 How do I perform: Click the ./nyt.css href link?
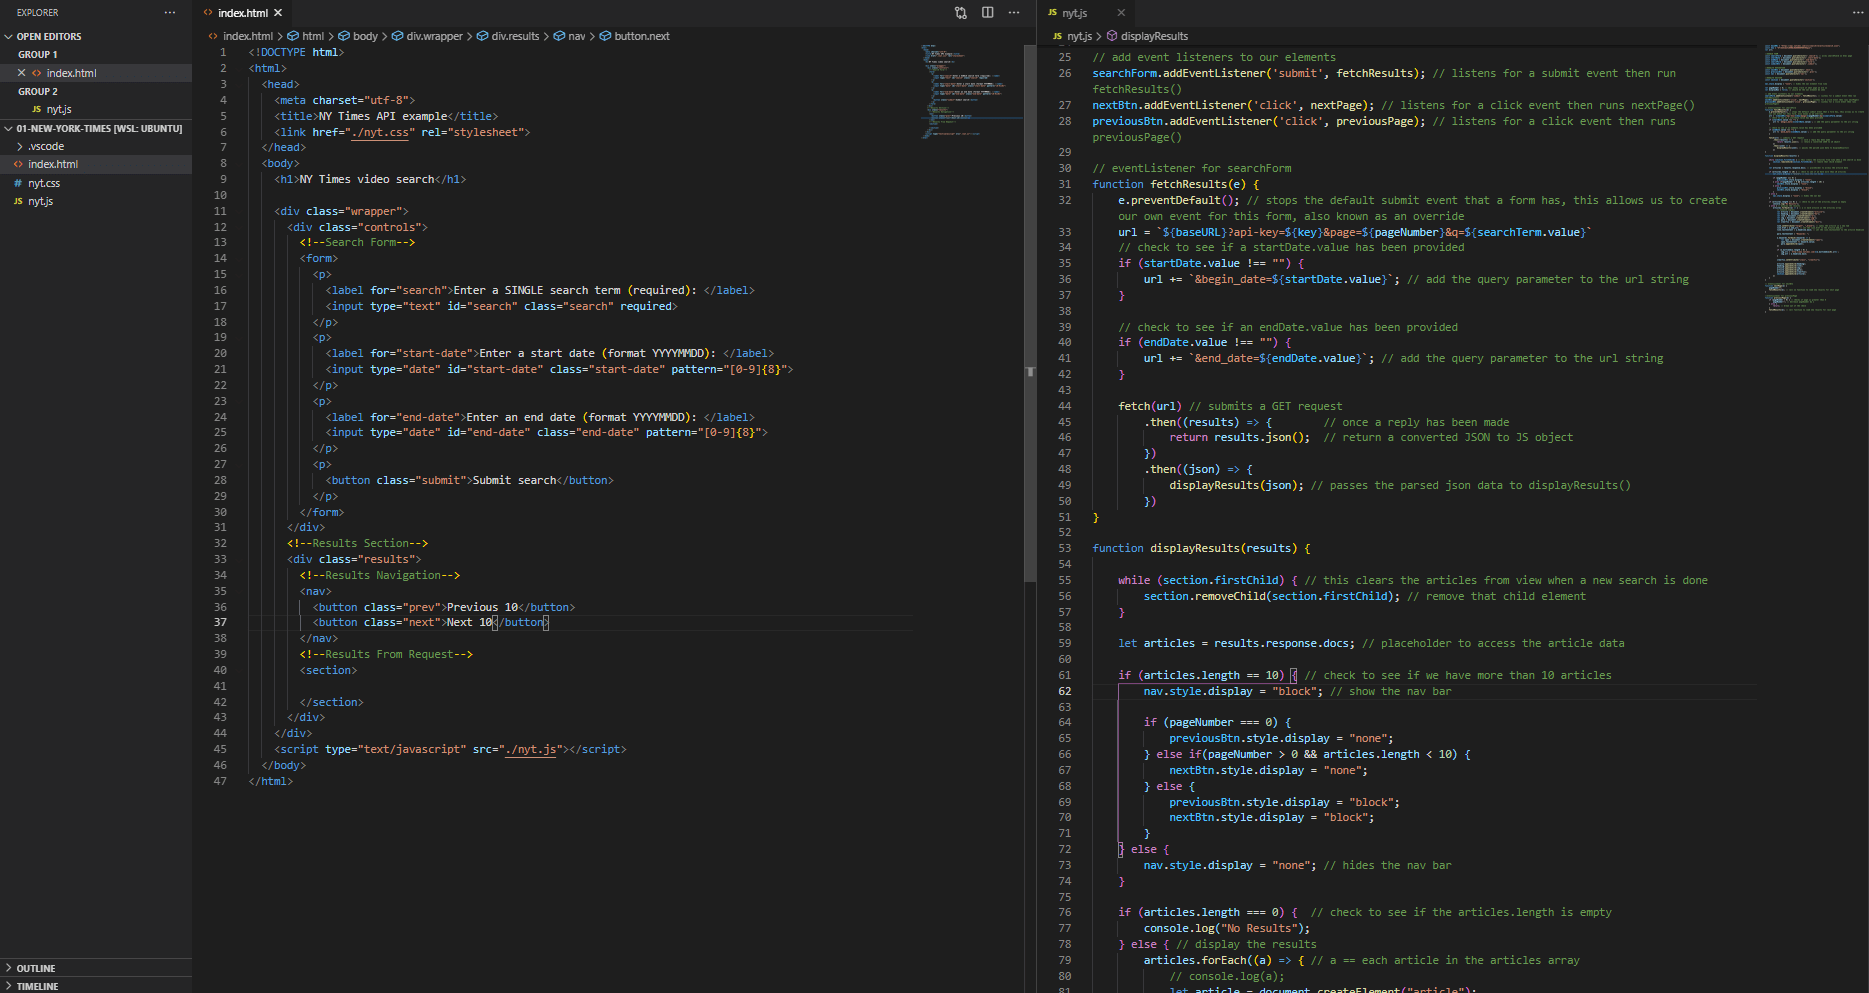pos(381,132)
